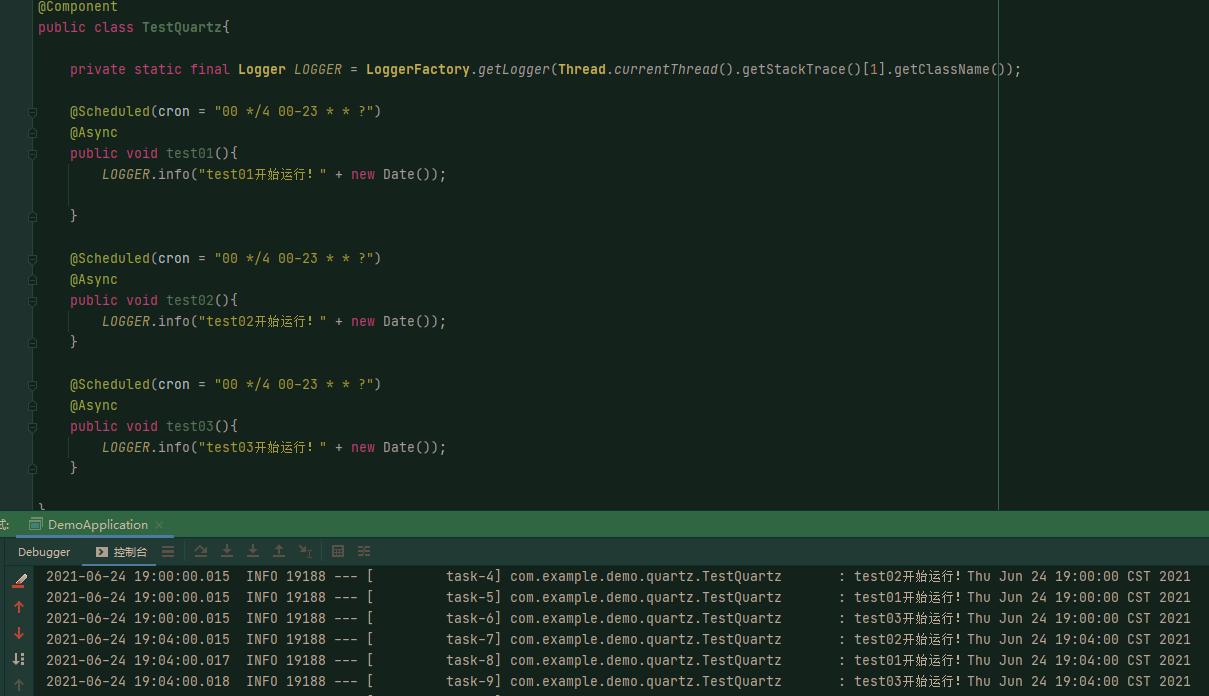This screenshot has height=696, width=1209.
Task: Click the Run to Cursor icon
Action: 305,551
